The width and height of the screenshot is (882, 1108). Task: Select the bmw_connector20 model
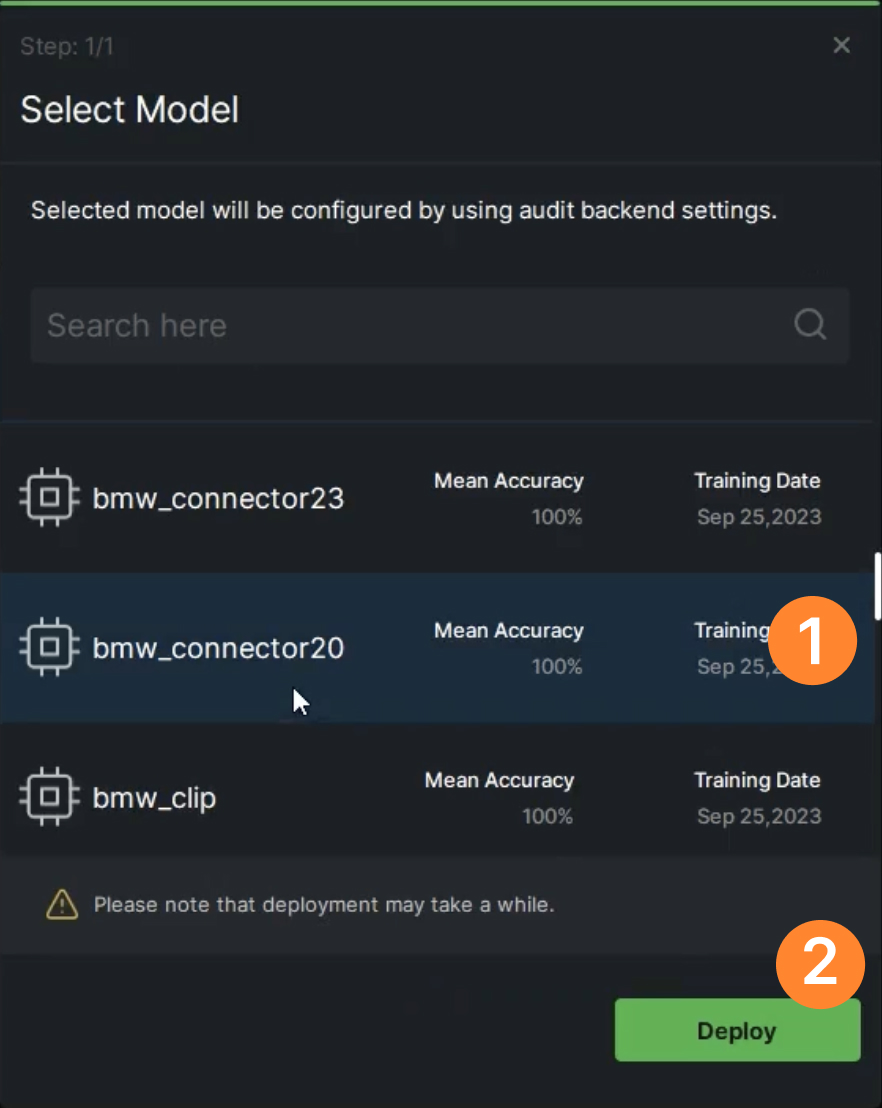tap(437, 648)
